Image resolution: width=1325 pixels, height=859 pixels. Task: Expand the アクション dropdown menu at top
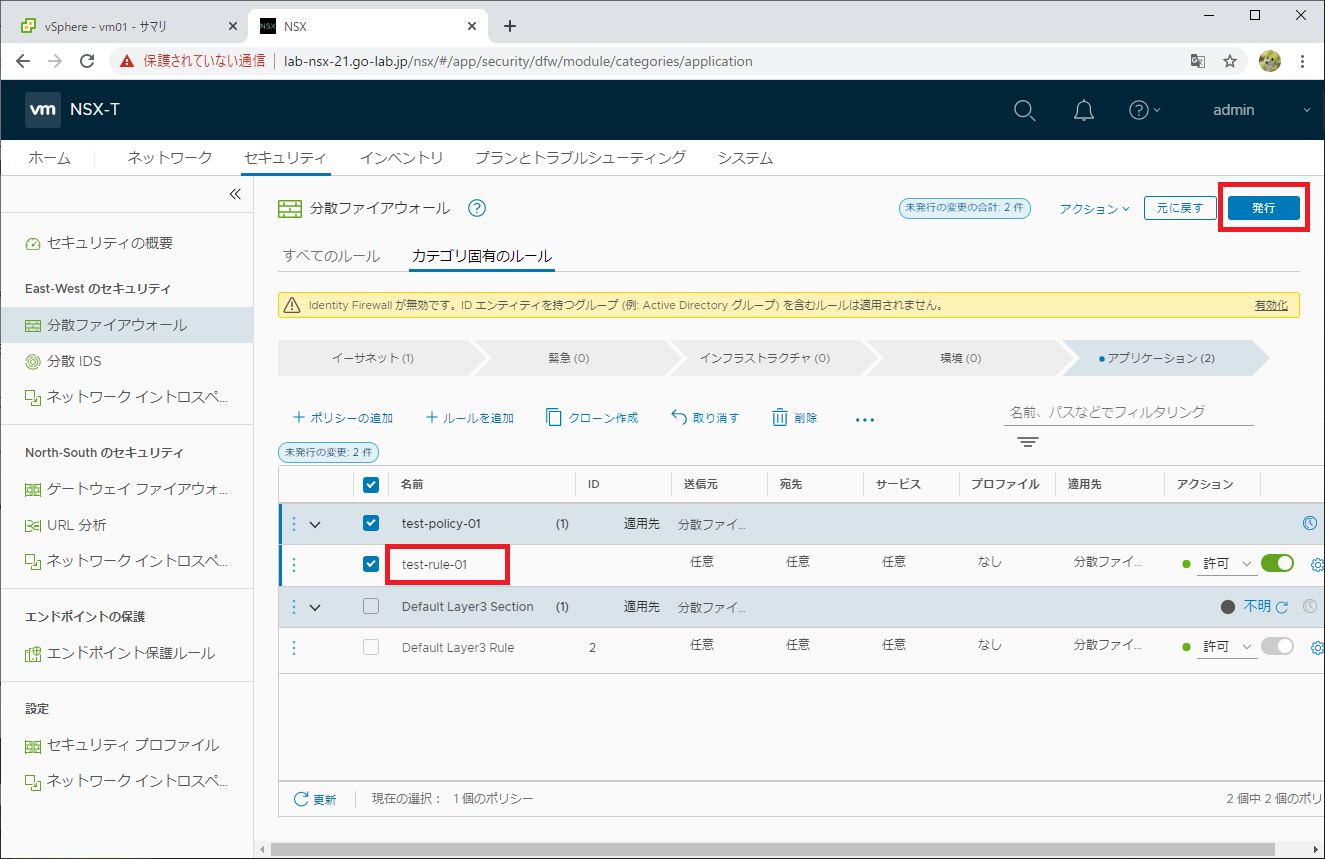click(x=1094, y=209)
